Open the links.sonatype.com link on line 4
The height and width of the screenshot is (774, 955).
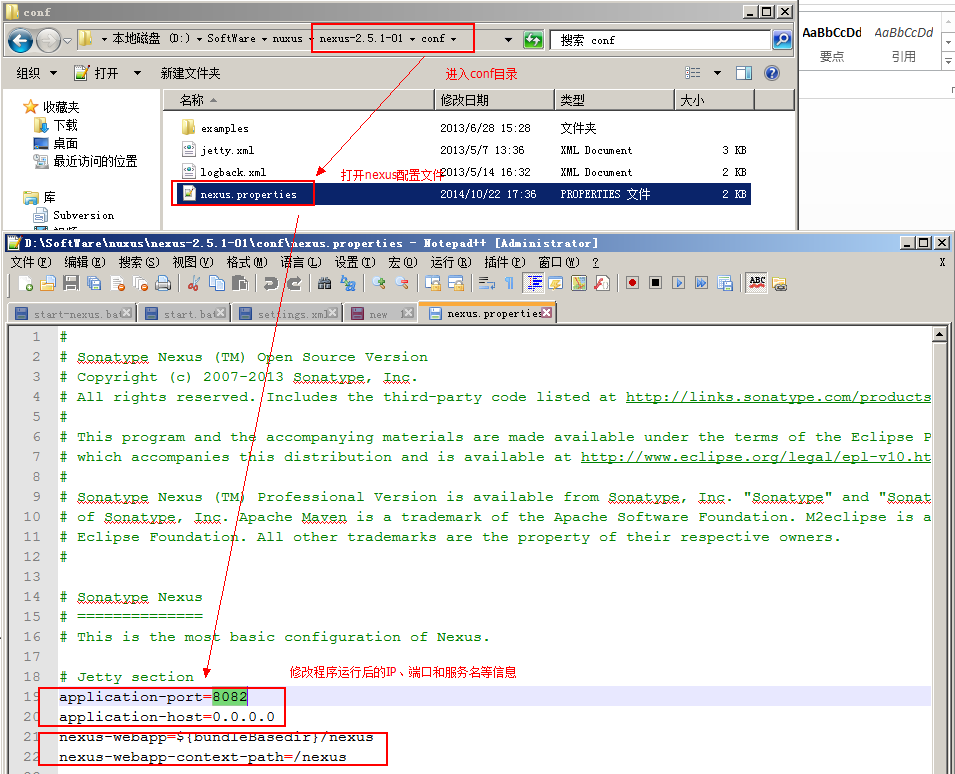pos(778,397)
